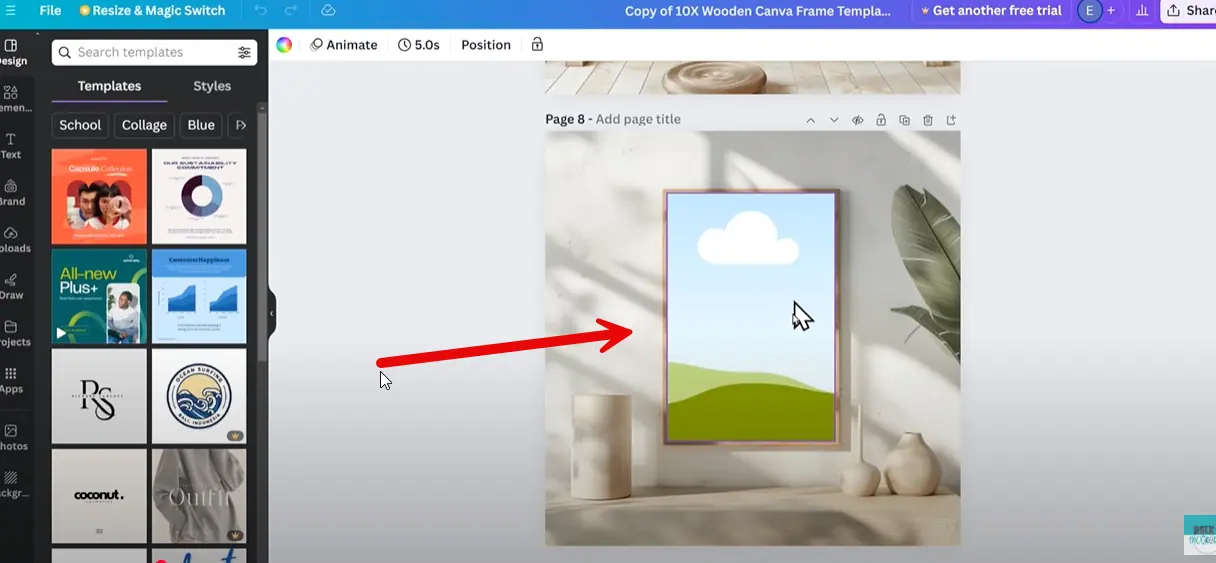Toggle the element lock in toolbar
Viewport: 1216px width, 563px height.
pyautogui.click(x=537, y=45)
